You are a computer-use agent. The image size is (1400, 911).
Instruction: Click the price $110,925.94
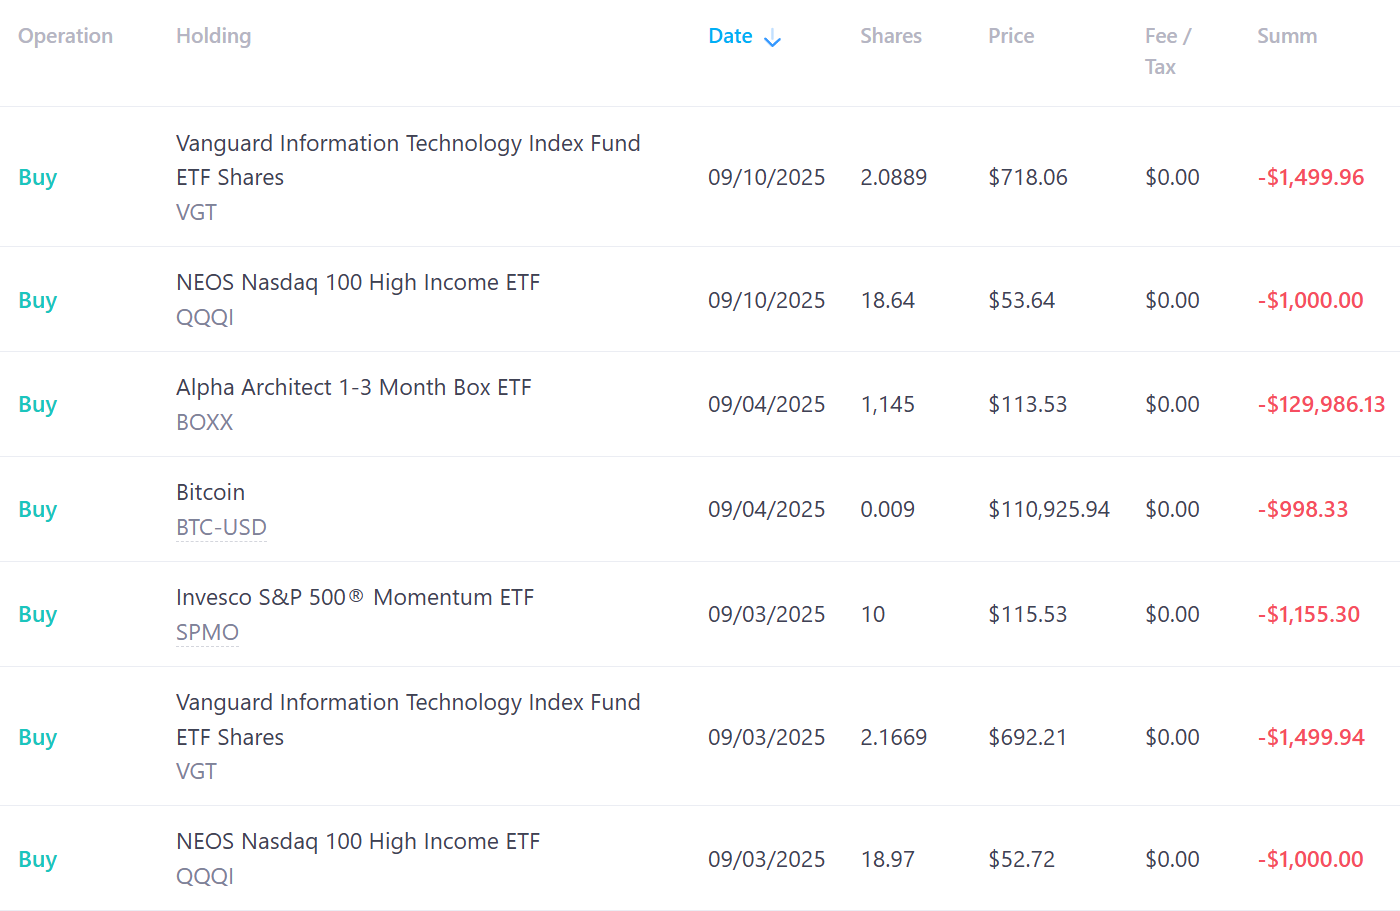(x=1049, y=509)
